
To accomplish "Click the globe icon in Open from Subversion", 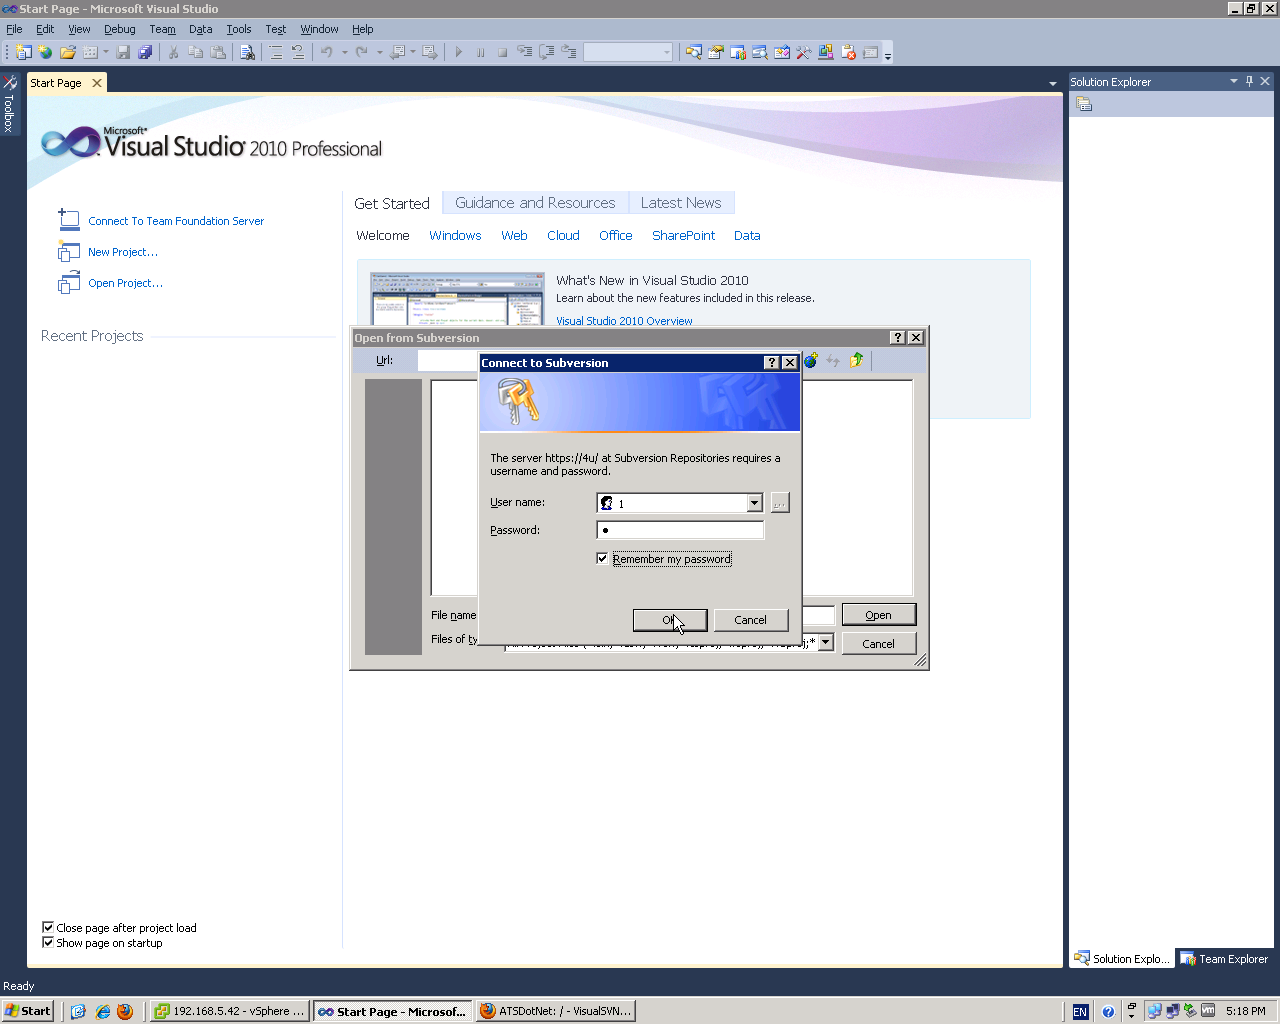I will coord(810,360).
